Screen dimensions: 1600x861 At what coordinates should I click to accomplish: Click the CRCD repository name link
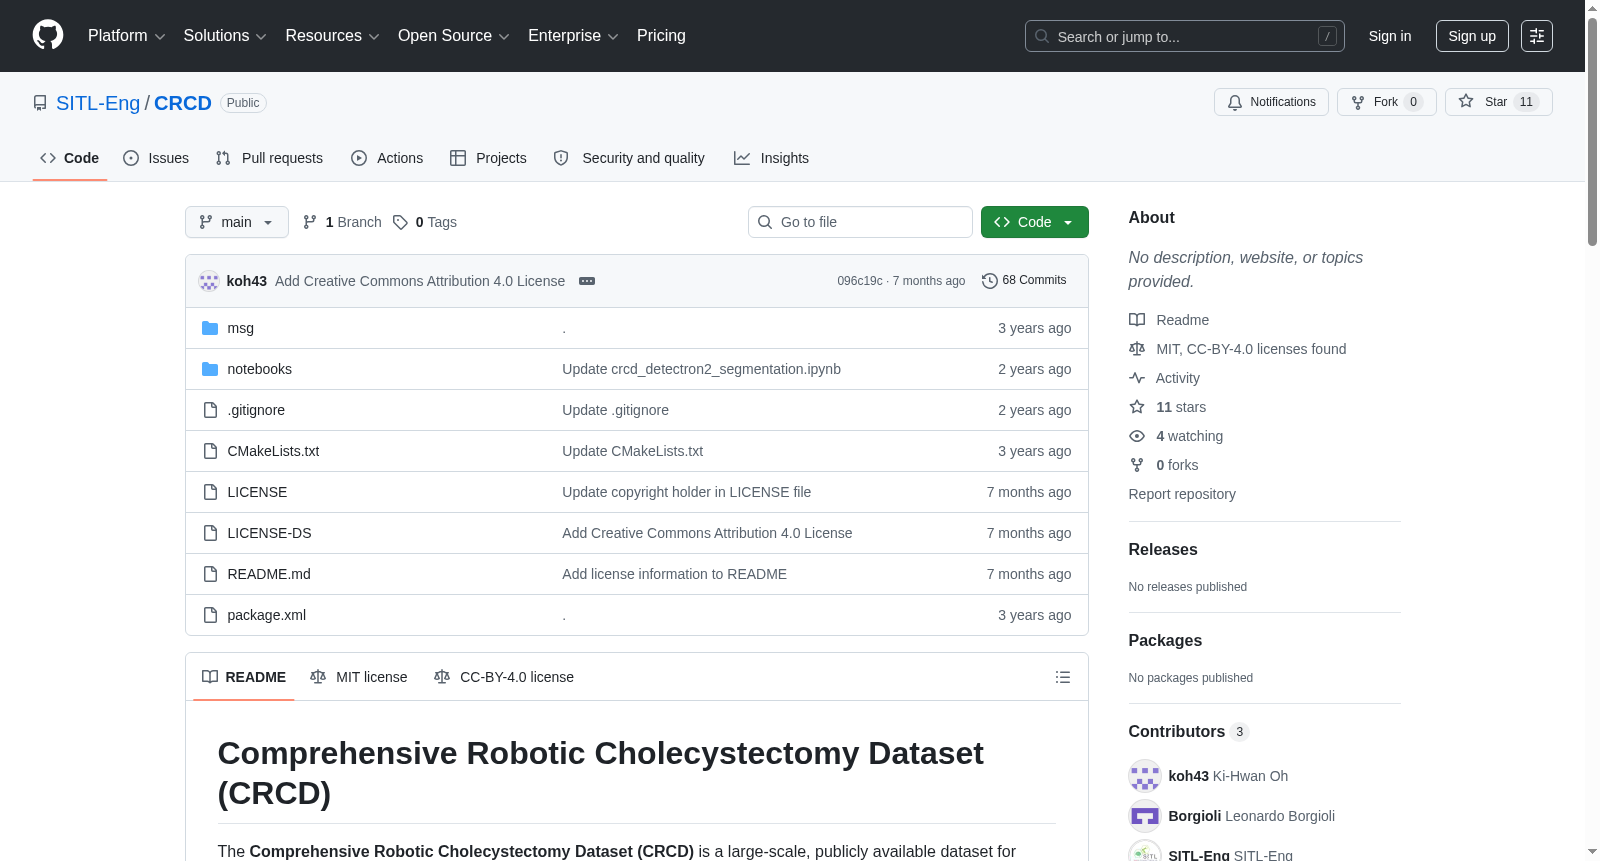pyautogui.click(x=183, y=103)
